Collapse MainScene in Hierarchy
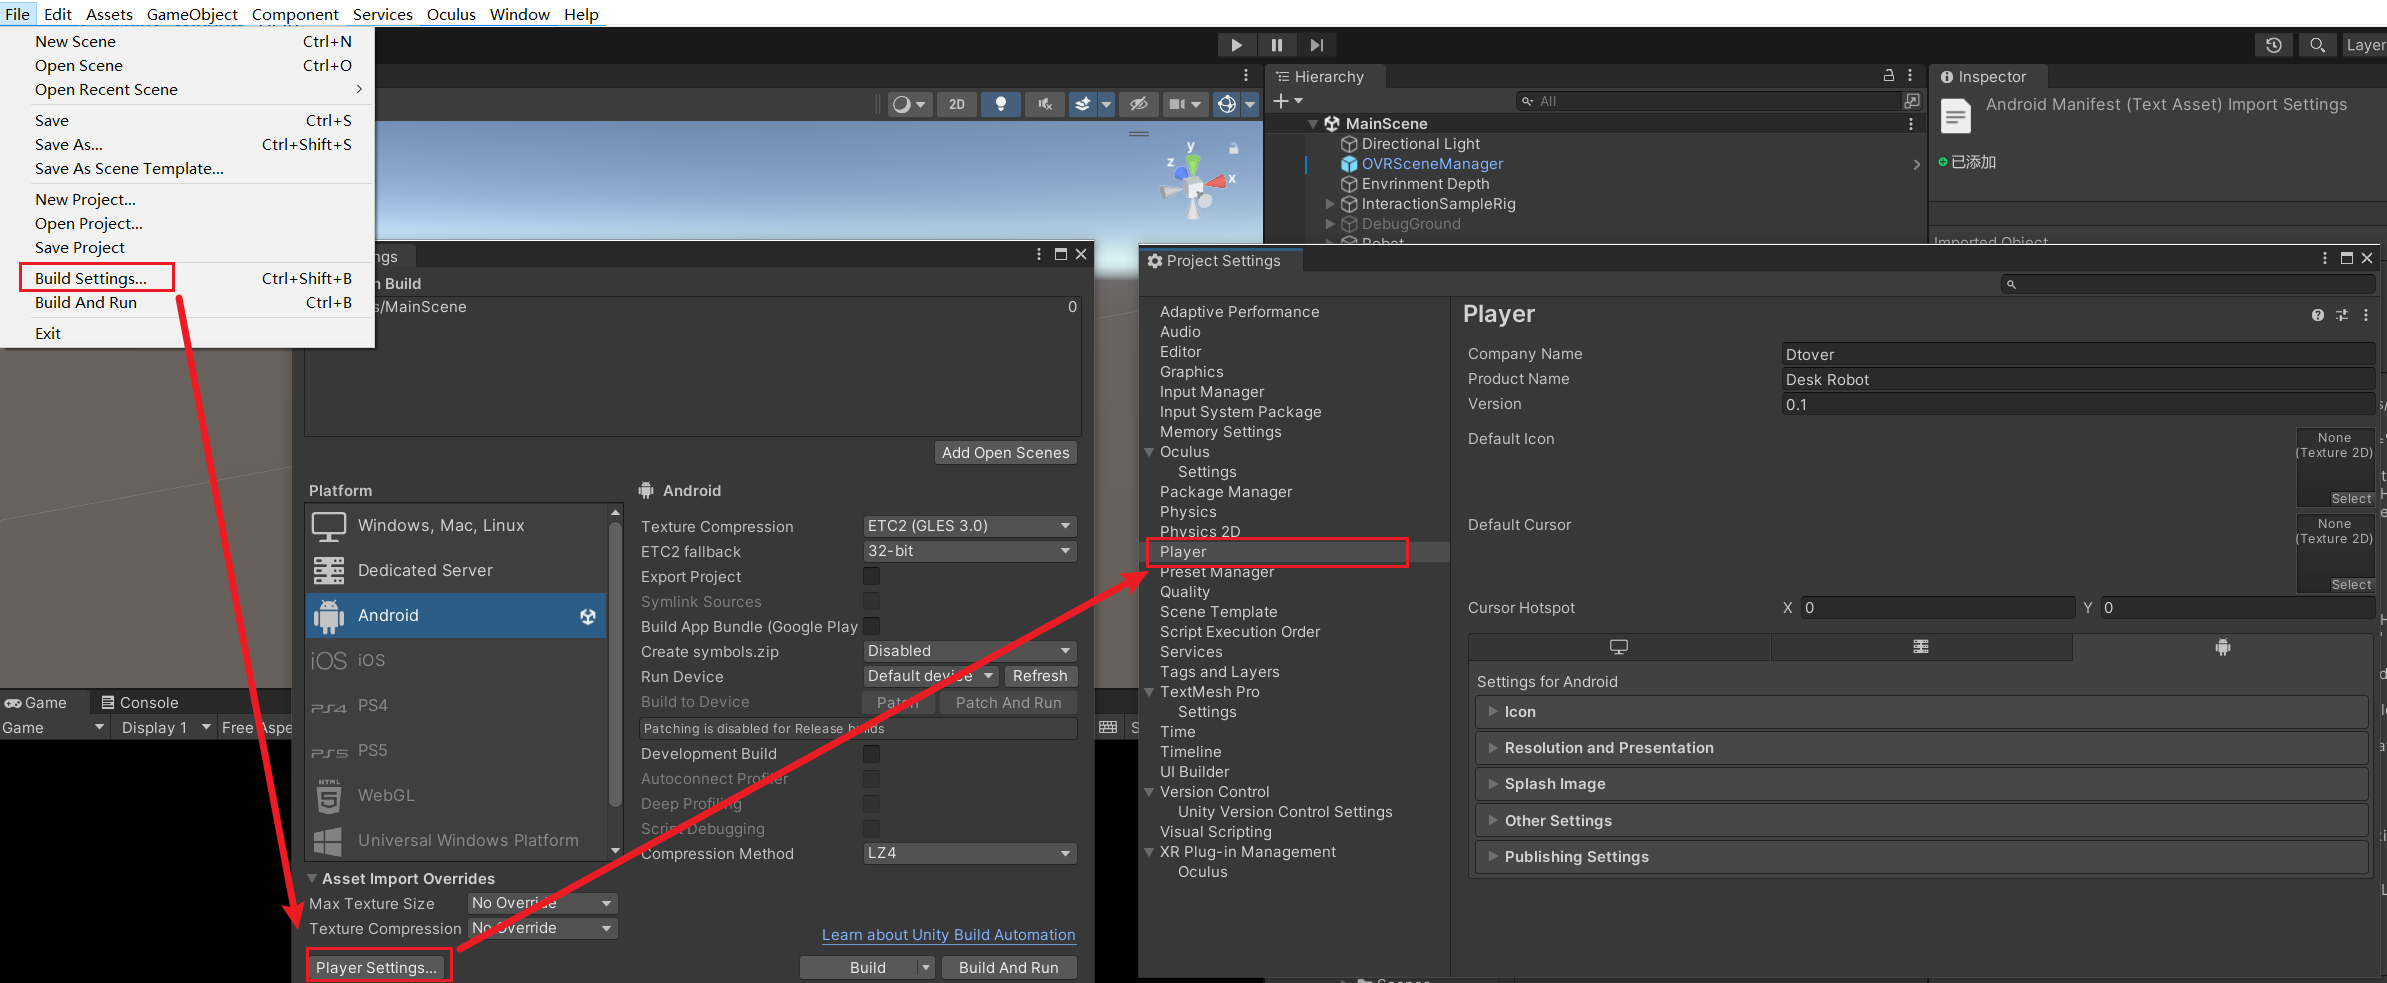Screen dimensions: 2387x983 [x=1313, y=124]
